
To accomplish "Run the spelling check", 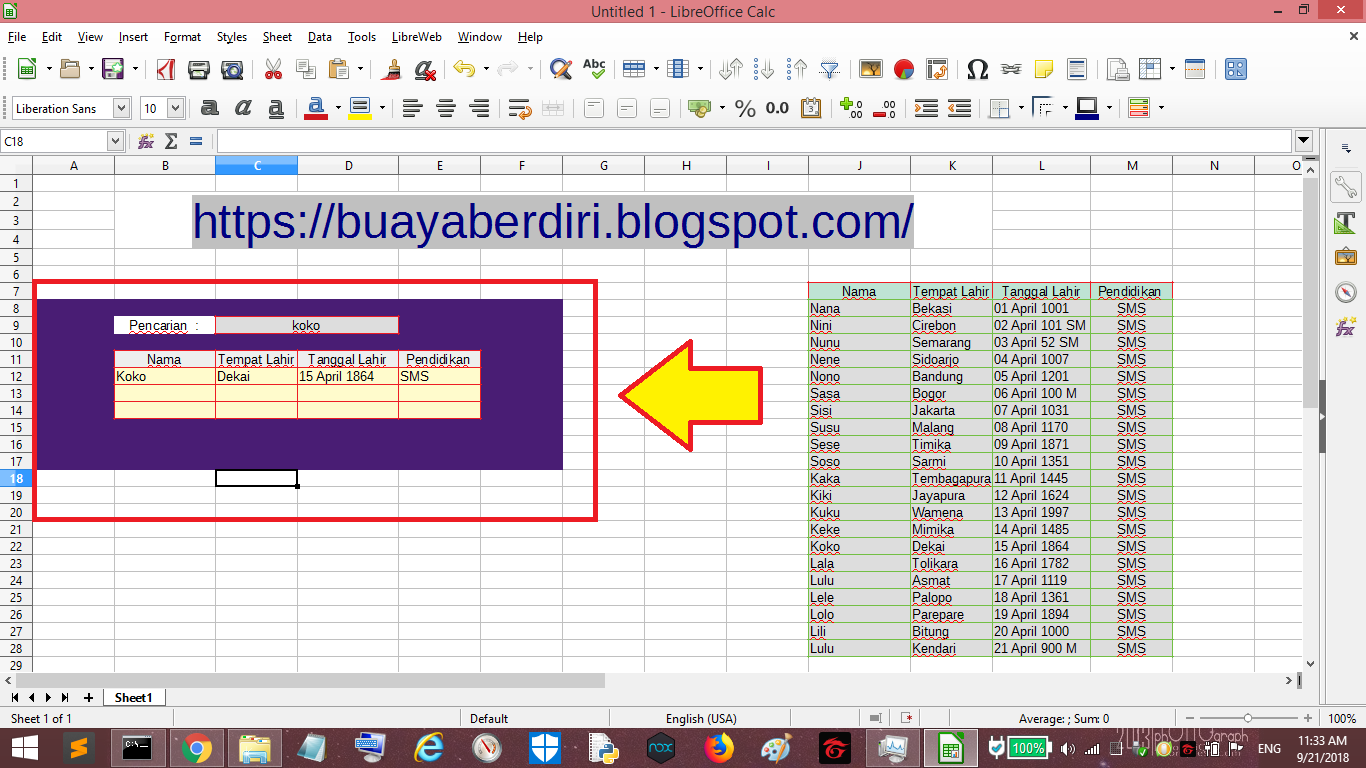I will 592,68.
